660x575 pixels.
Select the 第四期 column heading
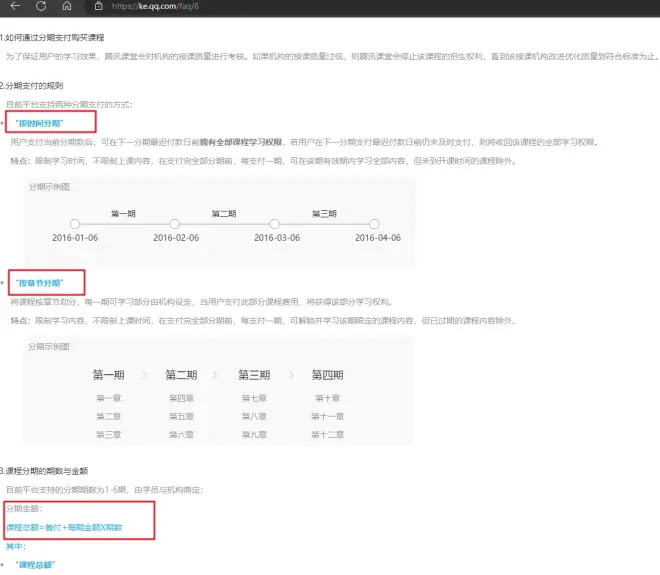click(327, 375)
